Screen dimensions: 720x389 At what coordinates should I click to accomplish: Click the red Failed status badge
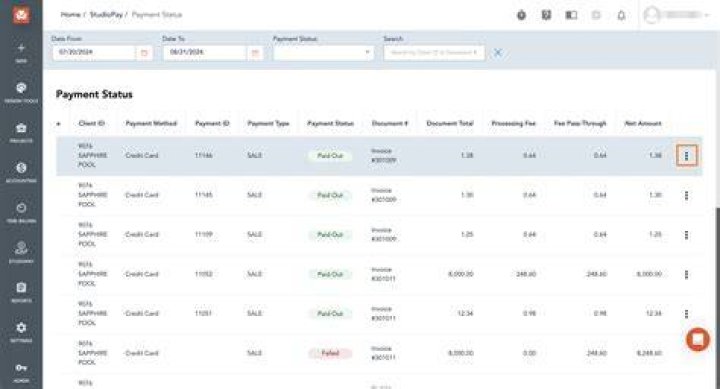(330, 353)
